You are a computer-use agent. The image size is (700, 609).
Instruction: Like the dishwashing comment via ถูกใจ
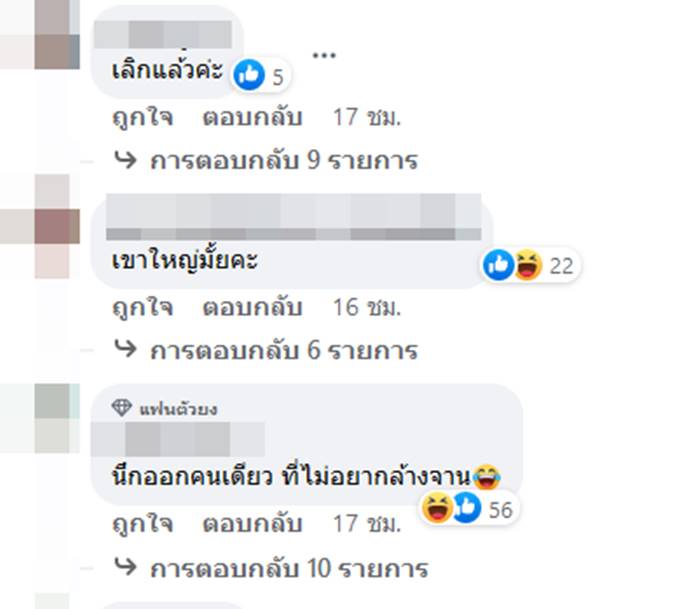[x=142, y=524]
